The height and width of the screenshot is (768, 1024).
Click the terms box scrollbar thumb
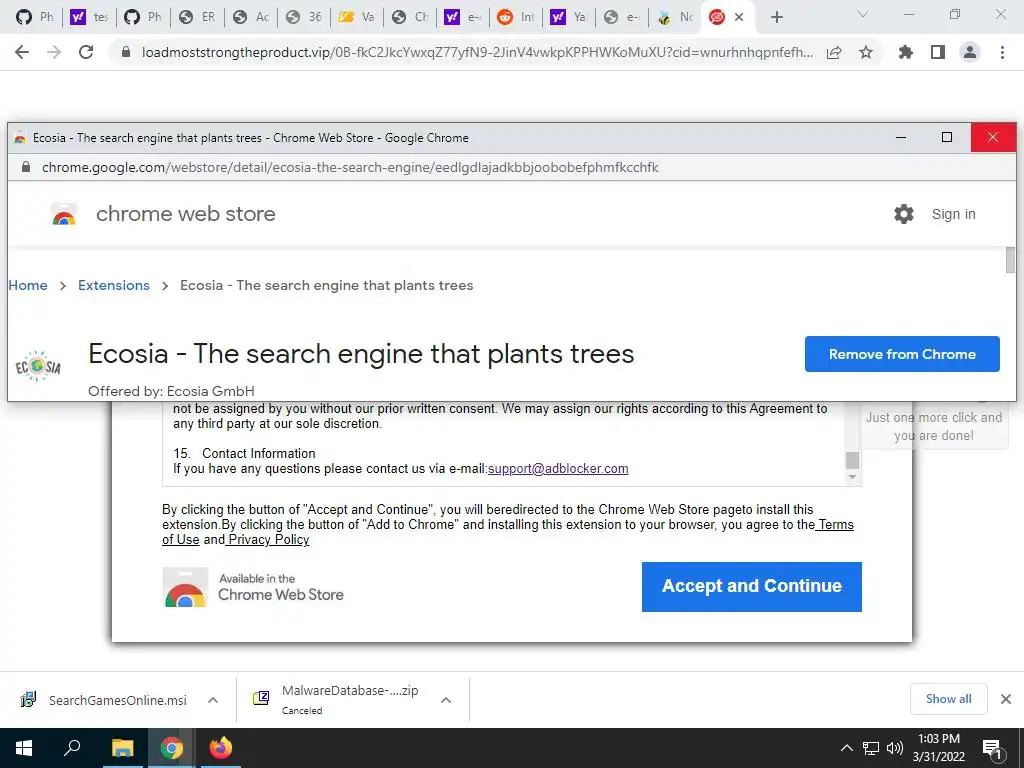tap(852, 460)
